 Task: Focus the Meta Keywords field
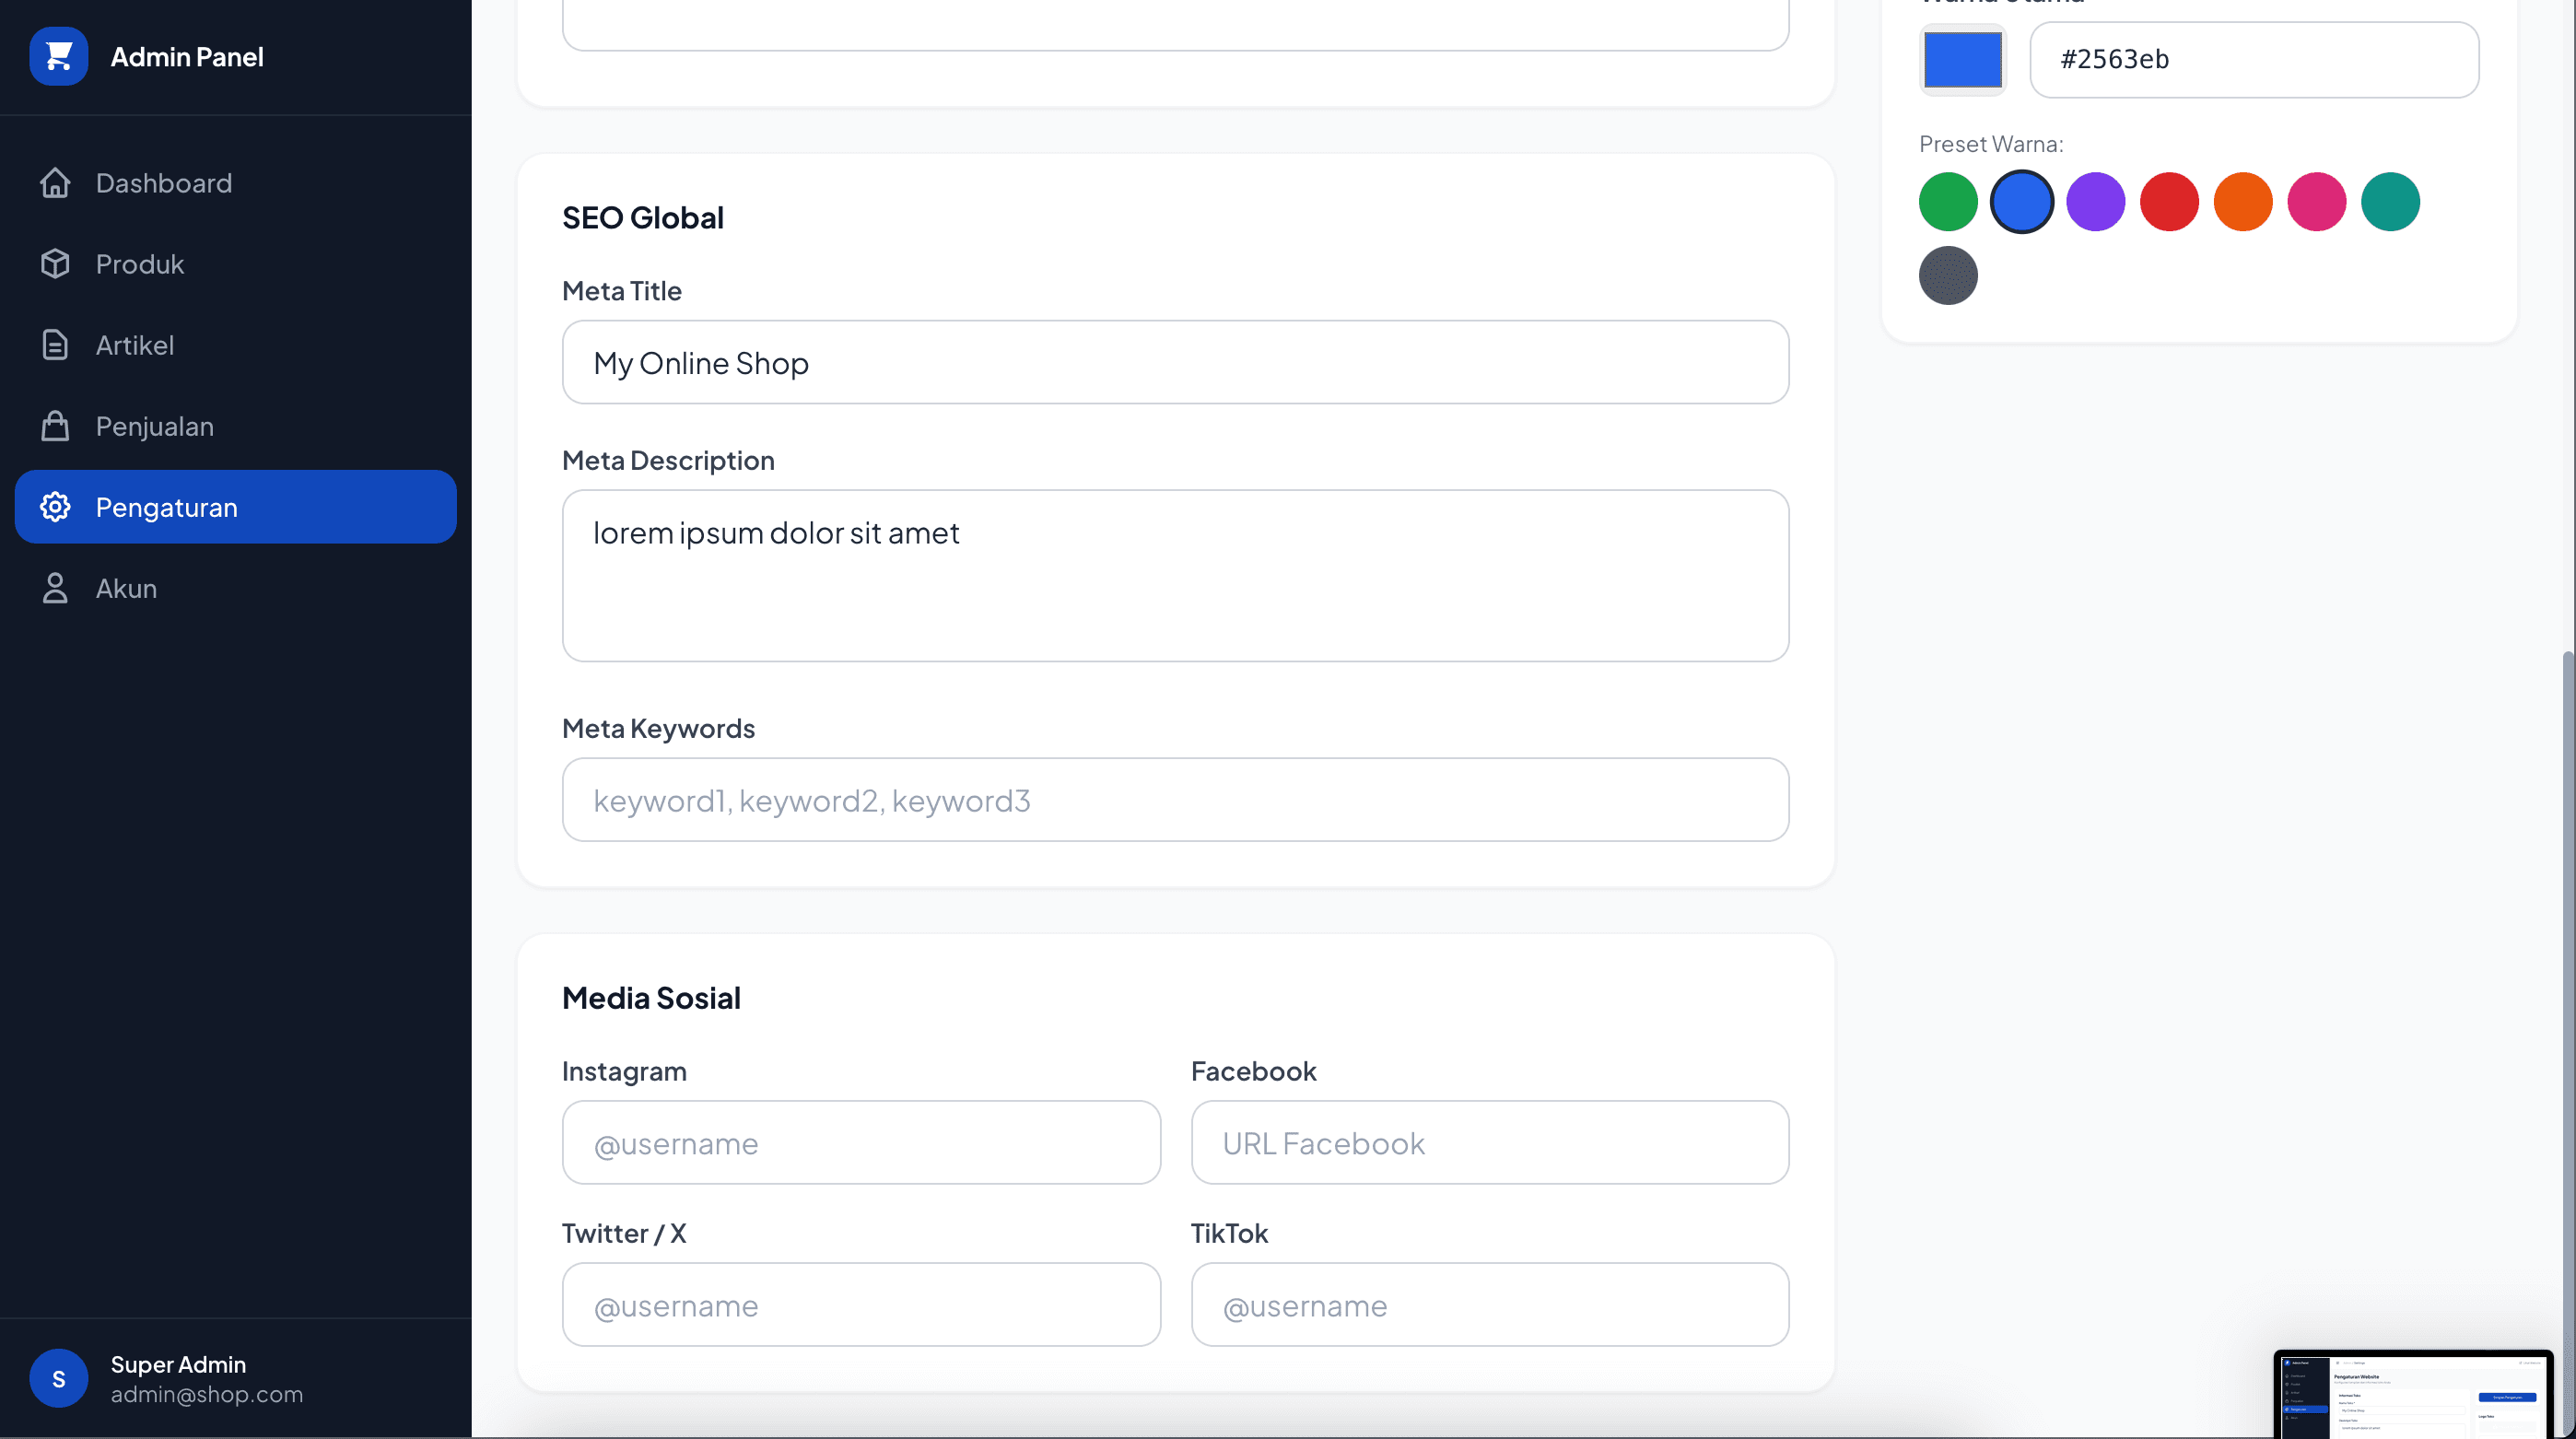[x=1174, y=800]
